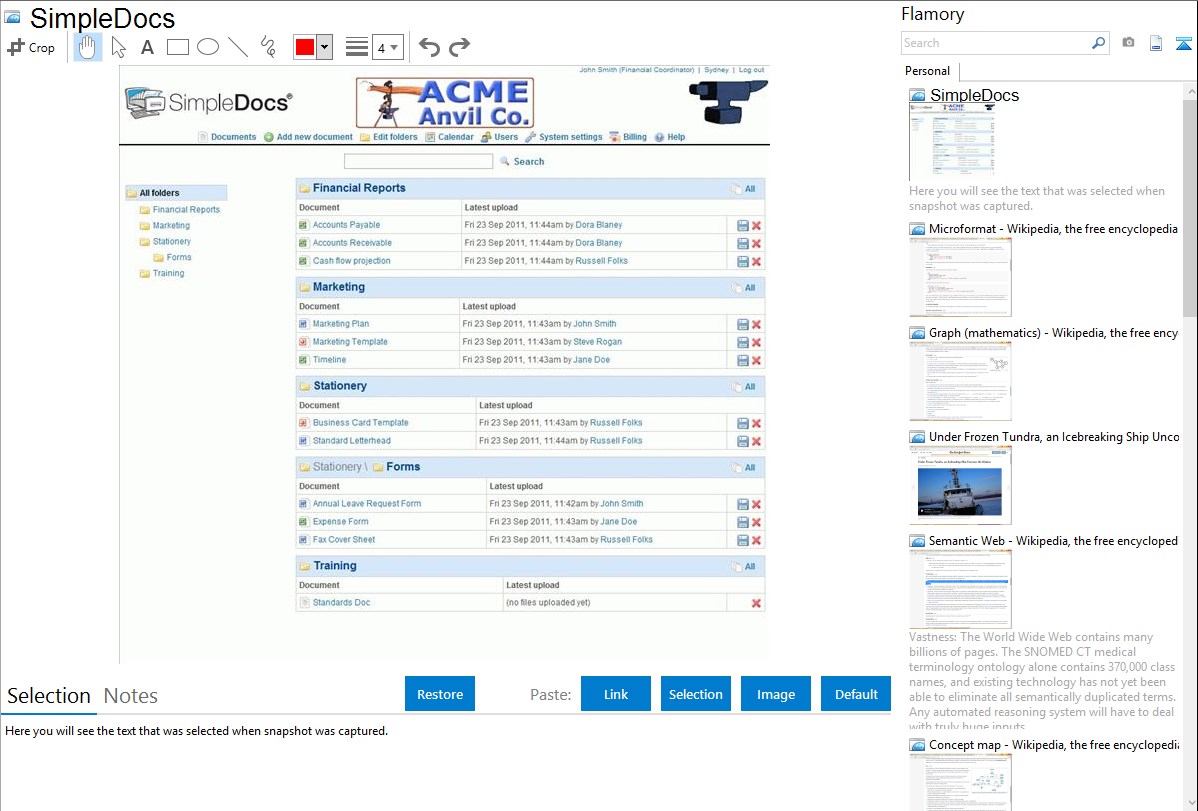Image resolution: width=1198 pixels, height=811 pixels.
Task: Select the straight line tool
Action: click(238, 47)
